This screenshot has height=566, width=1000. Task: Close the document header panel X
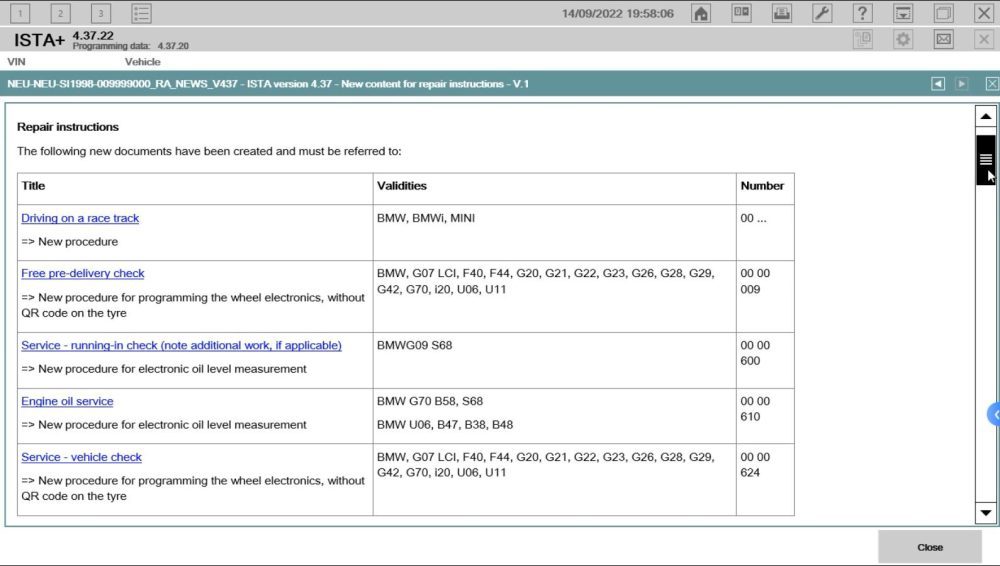tap(992, 84)
